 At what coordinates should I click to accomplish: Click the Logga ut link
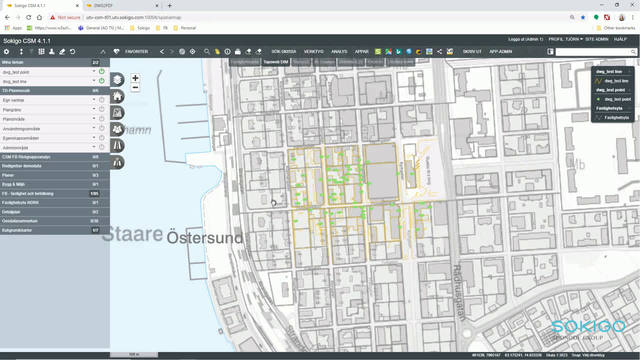pos(526,39)
